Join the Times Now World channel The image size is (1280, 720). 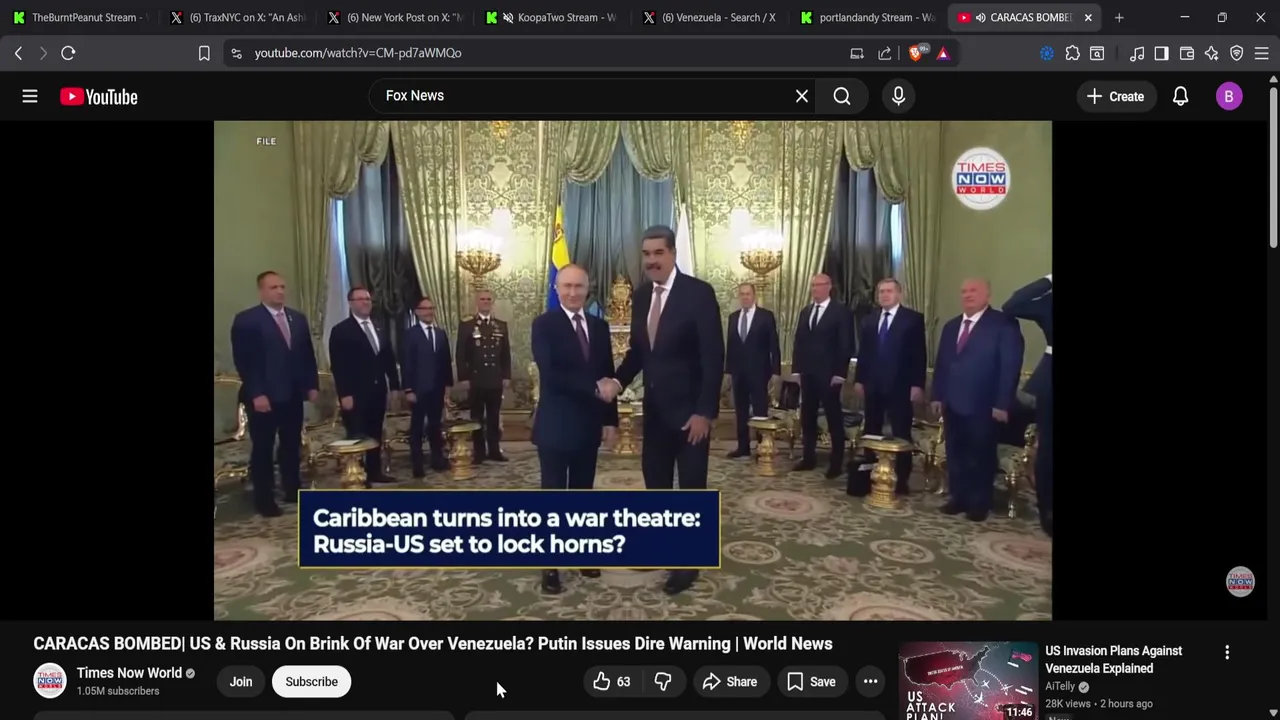pyautogui.click(x=241, y=681)
